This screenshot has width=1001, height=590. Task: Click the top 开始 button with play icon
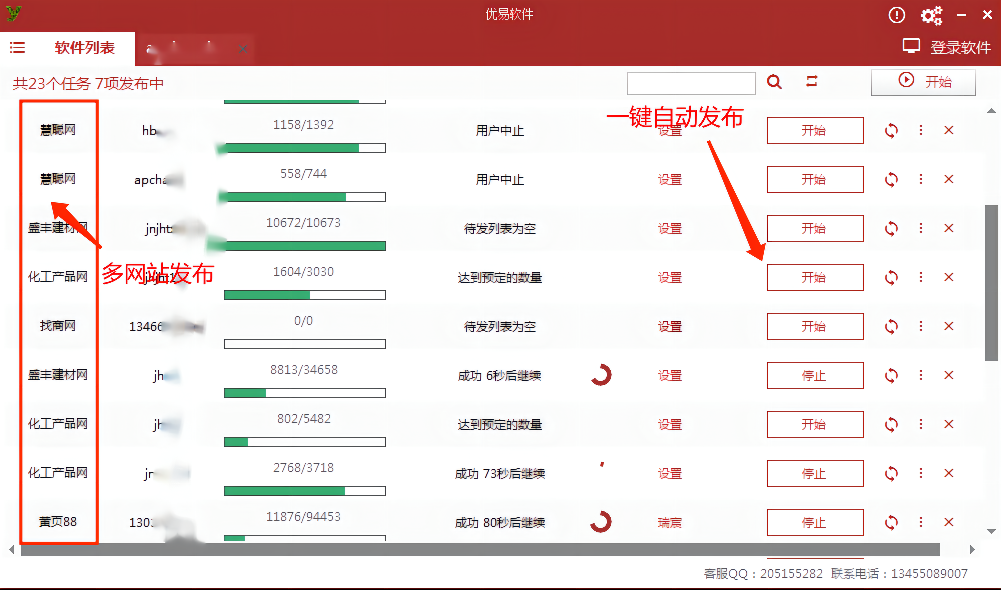coord(923,82)
